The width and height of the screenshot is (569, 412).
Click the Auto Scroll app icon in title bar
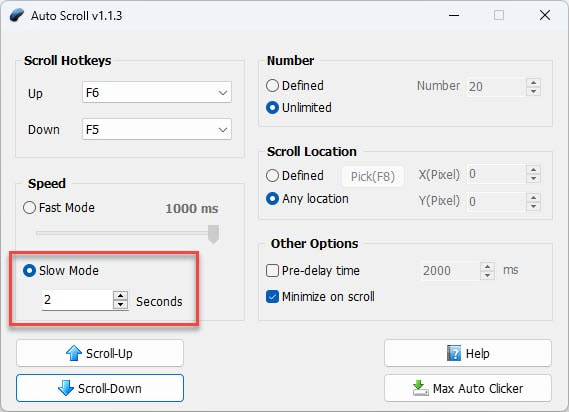coord(17,16)
